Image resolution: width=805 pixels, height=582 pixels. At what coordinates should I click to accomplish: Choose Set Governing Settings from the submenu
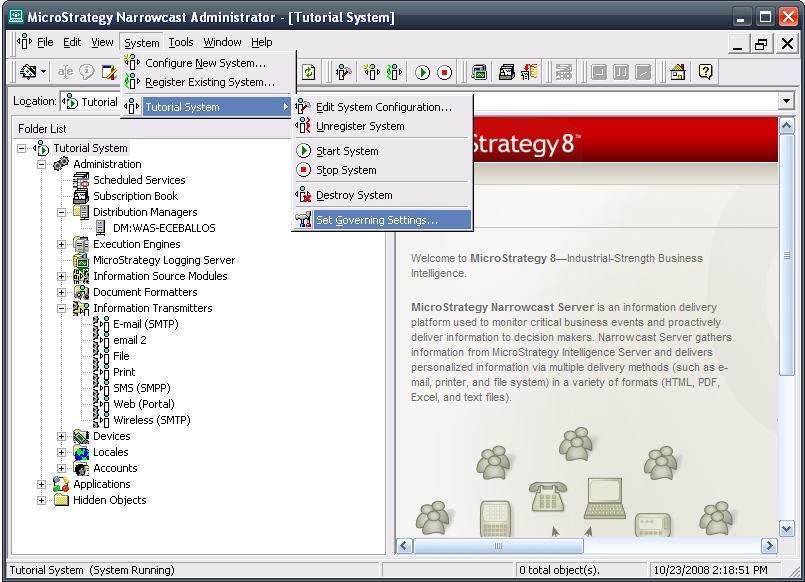coord(376,220)
